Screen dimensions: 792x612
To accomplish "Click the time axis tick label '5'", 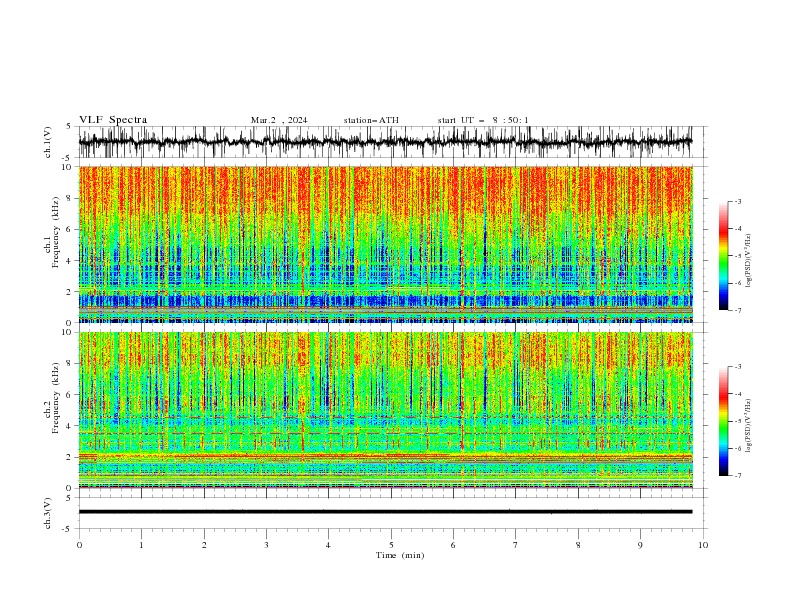I will (x=391, y=545).
